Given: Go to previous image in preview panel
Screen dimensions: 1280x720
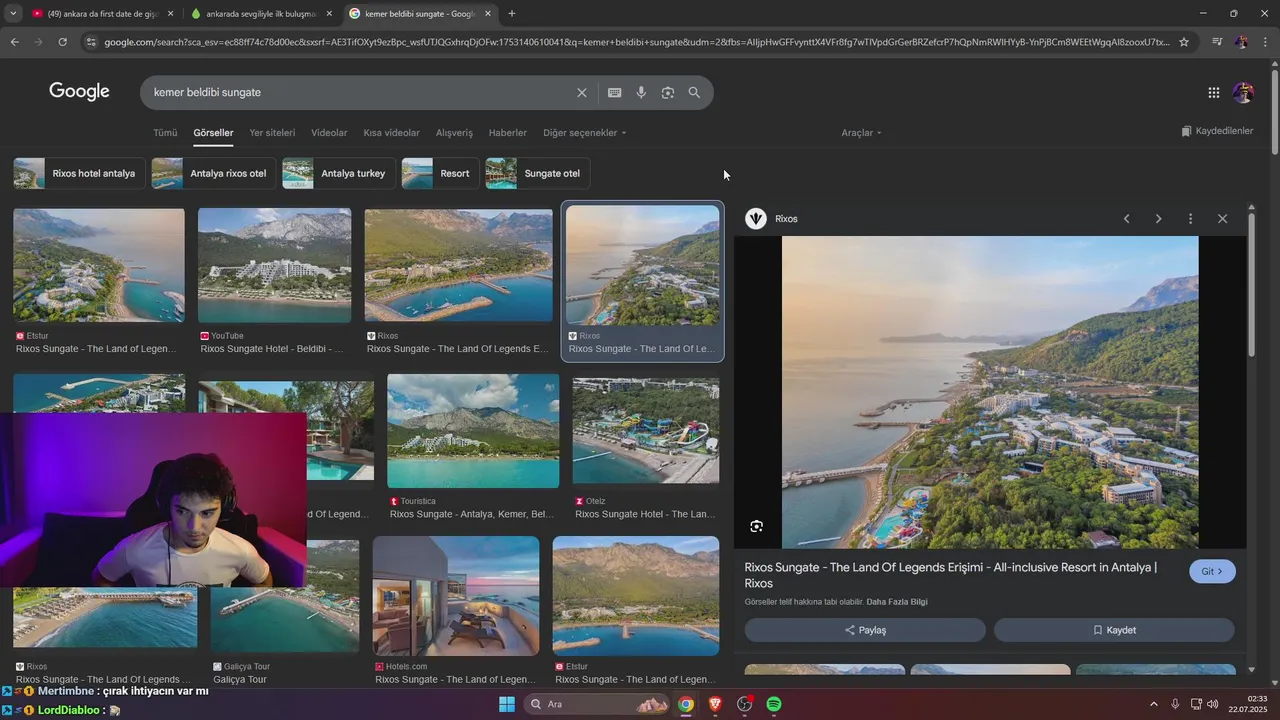Looking at the screenshot, I should tap(1126, 219).
